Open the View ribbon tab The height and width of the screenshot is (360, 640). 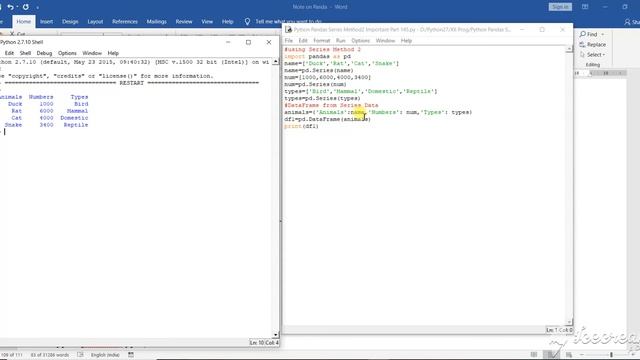tap(207, 22)
